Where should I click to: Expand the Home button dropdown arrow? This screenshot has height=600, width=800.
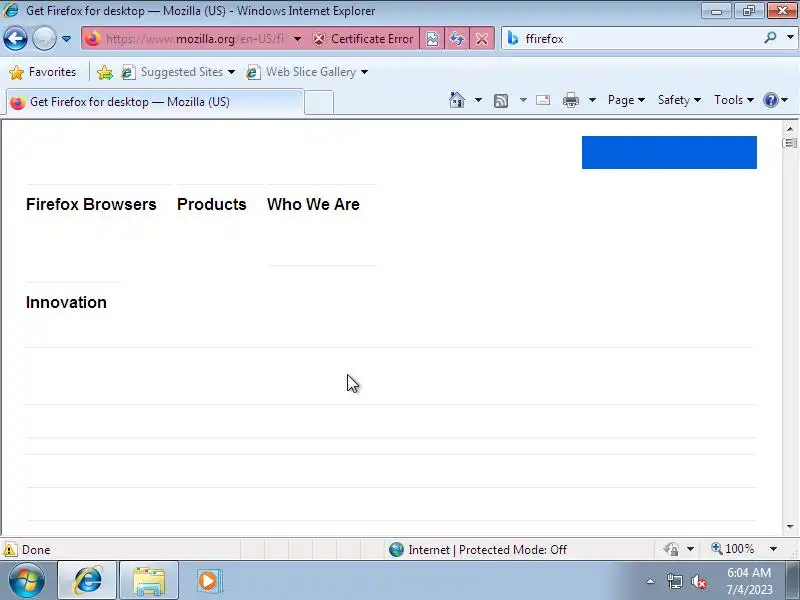pyautogui.click(x=478, y=100)
